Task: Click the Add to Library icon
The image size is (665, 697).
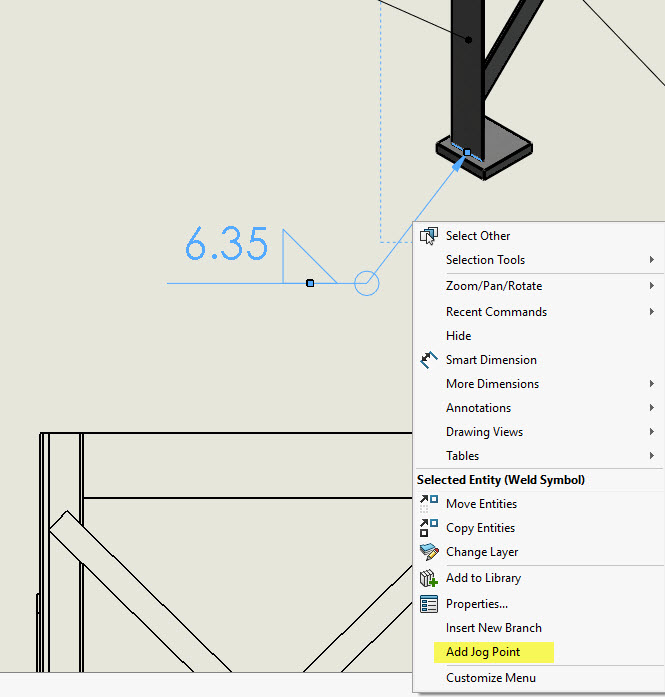Action: [429, 578]
